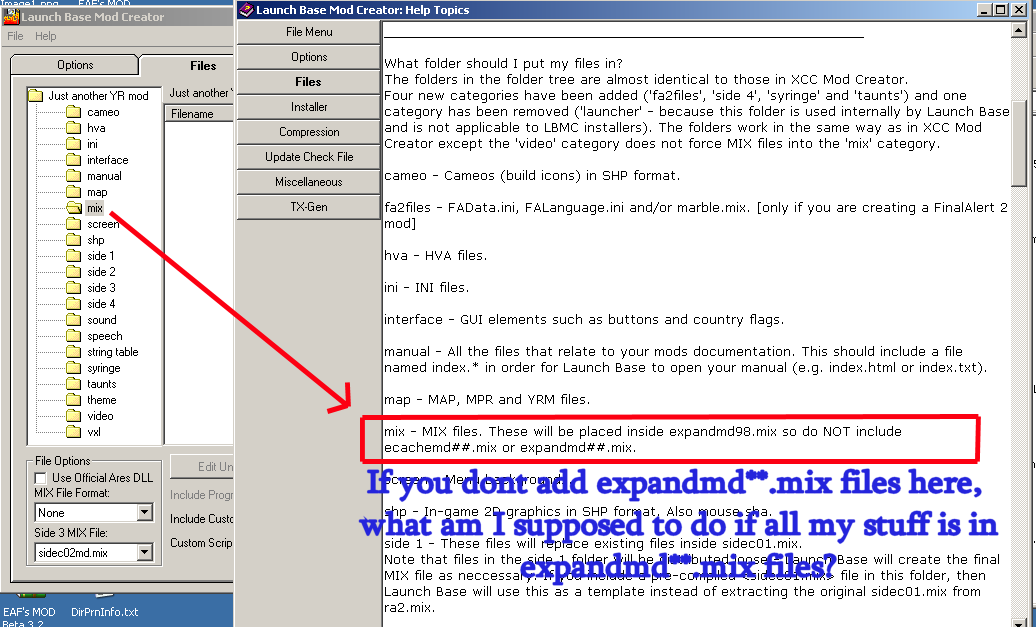Open the Compression help topic
1036x627 pixels.
[x=309, y=132]
